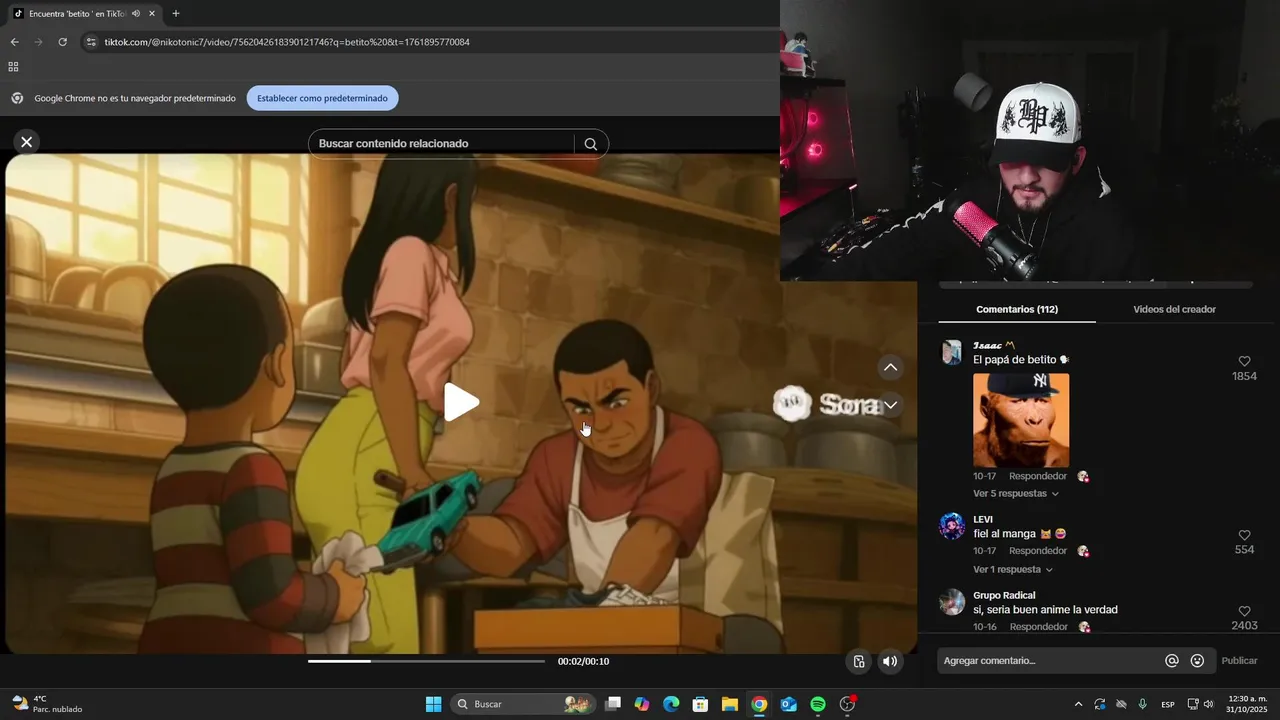Click the floating player icon beside volume

pyautogui.click(x=859, y=661)
